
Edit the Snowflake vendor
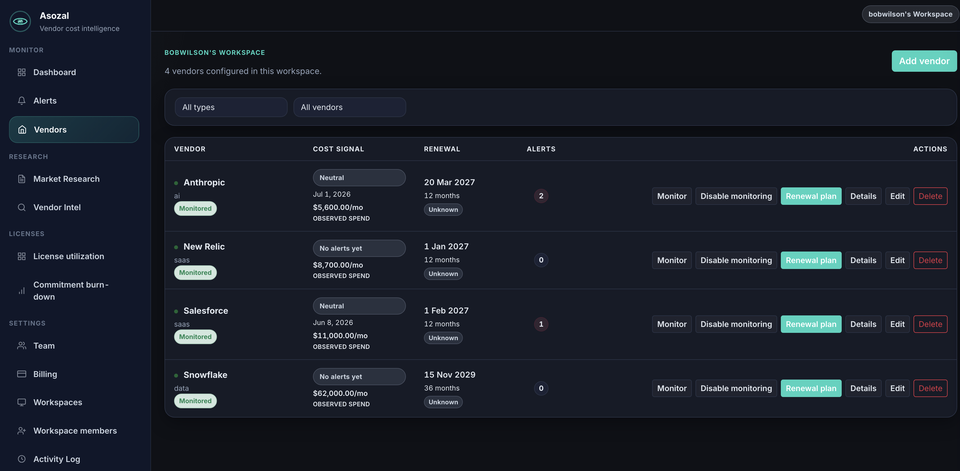898,388
